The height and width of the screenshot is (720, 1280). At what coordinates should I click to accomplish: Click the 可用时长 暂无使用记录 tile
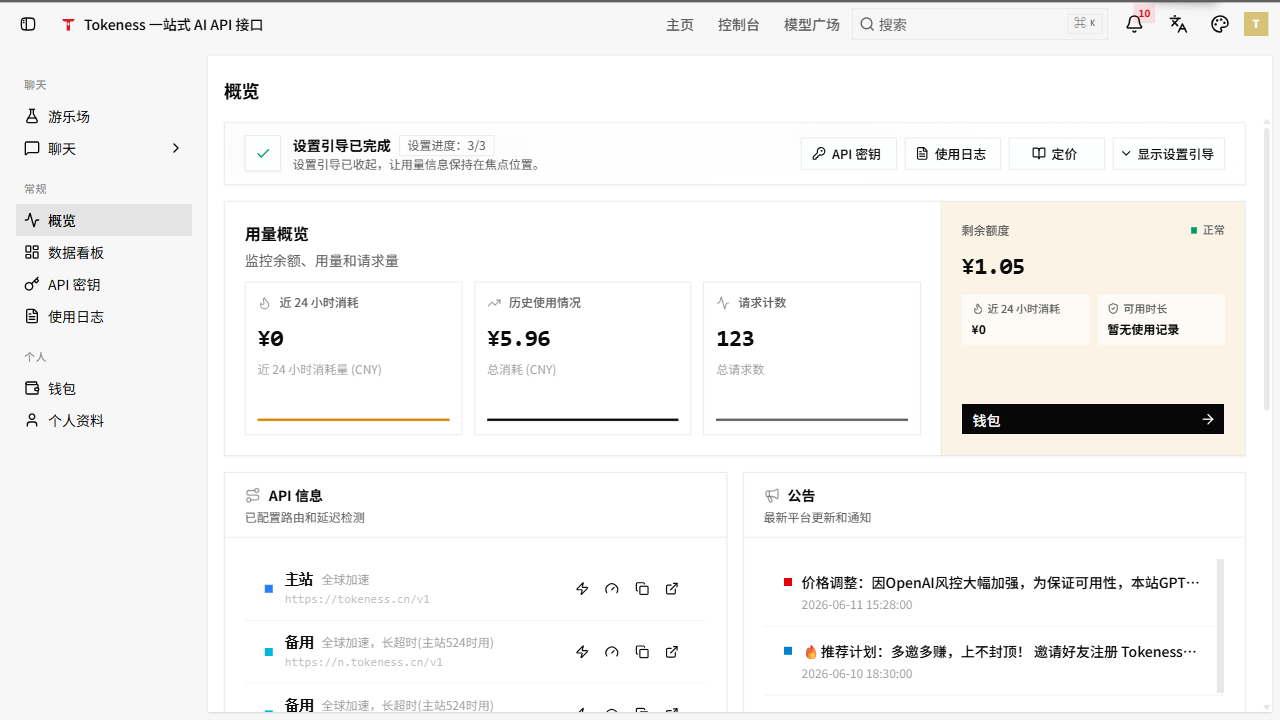(1161, 319)
